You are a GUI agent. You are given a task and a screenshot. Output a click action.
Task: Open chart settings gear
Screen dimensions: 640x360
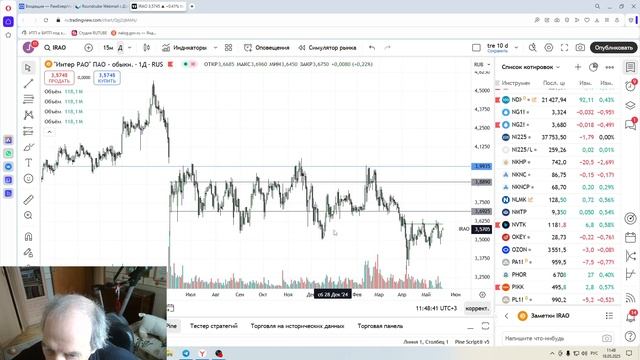[x=549, y=48]
